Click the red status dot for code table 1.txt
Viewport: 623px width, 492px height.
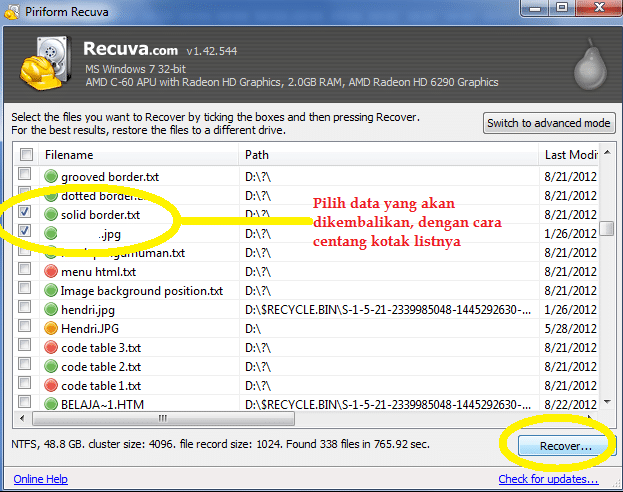pyautogui.click(x=51, y=385)
